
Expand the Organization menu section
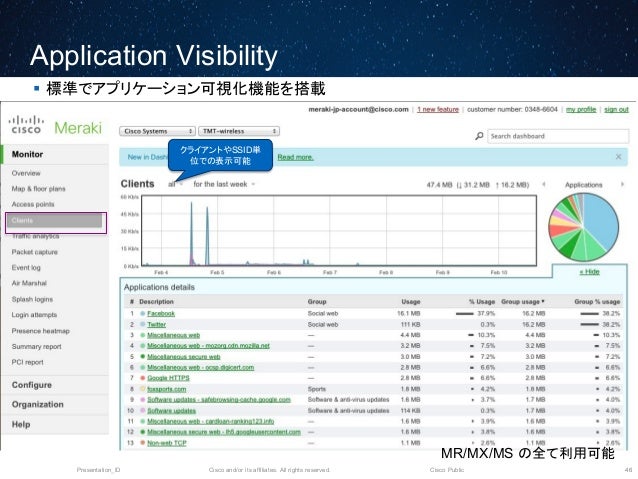point(37,405)
